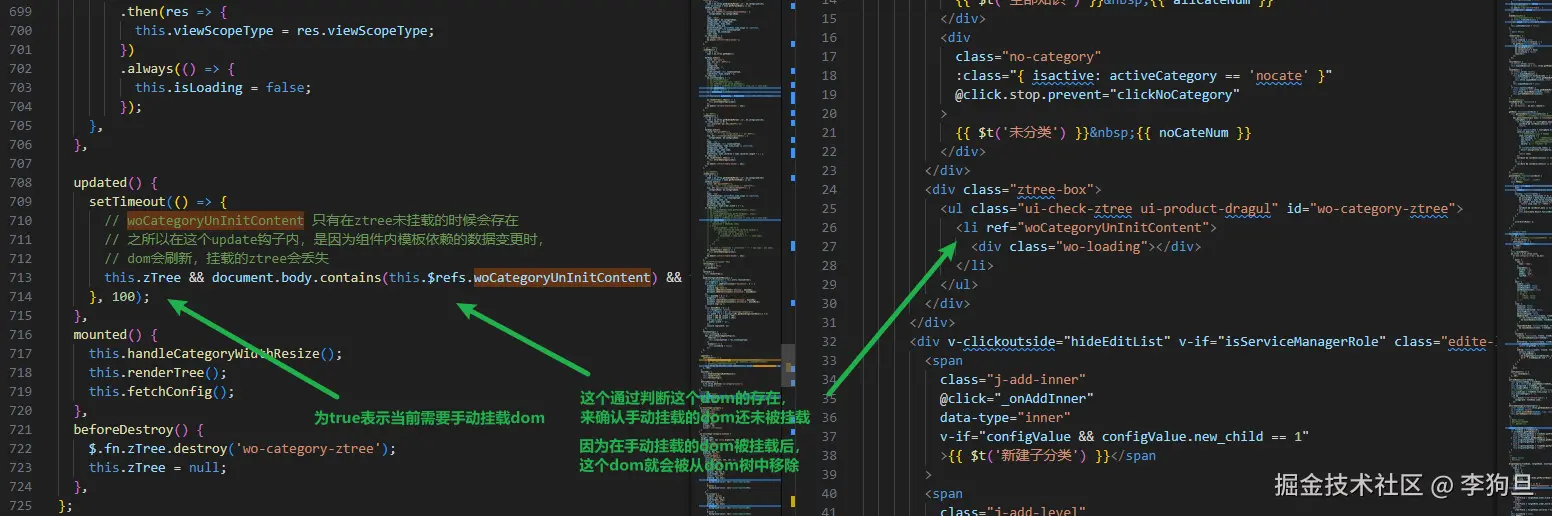Click the right editor minimap
The height and width of the screenshot is (516, 1552).
1522,258
